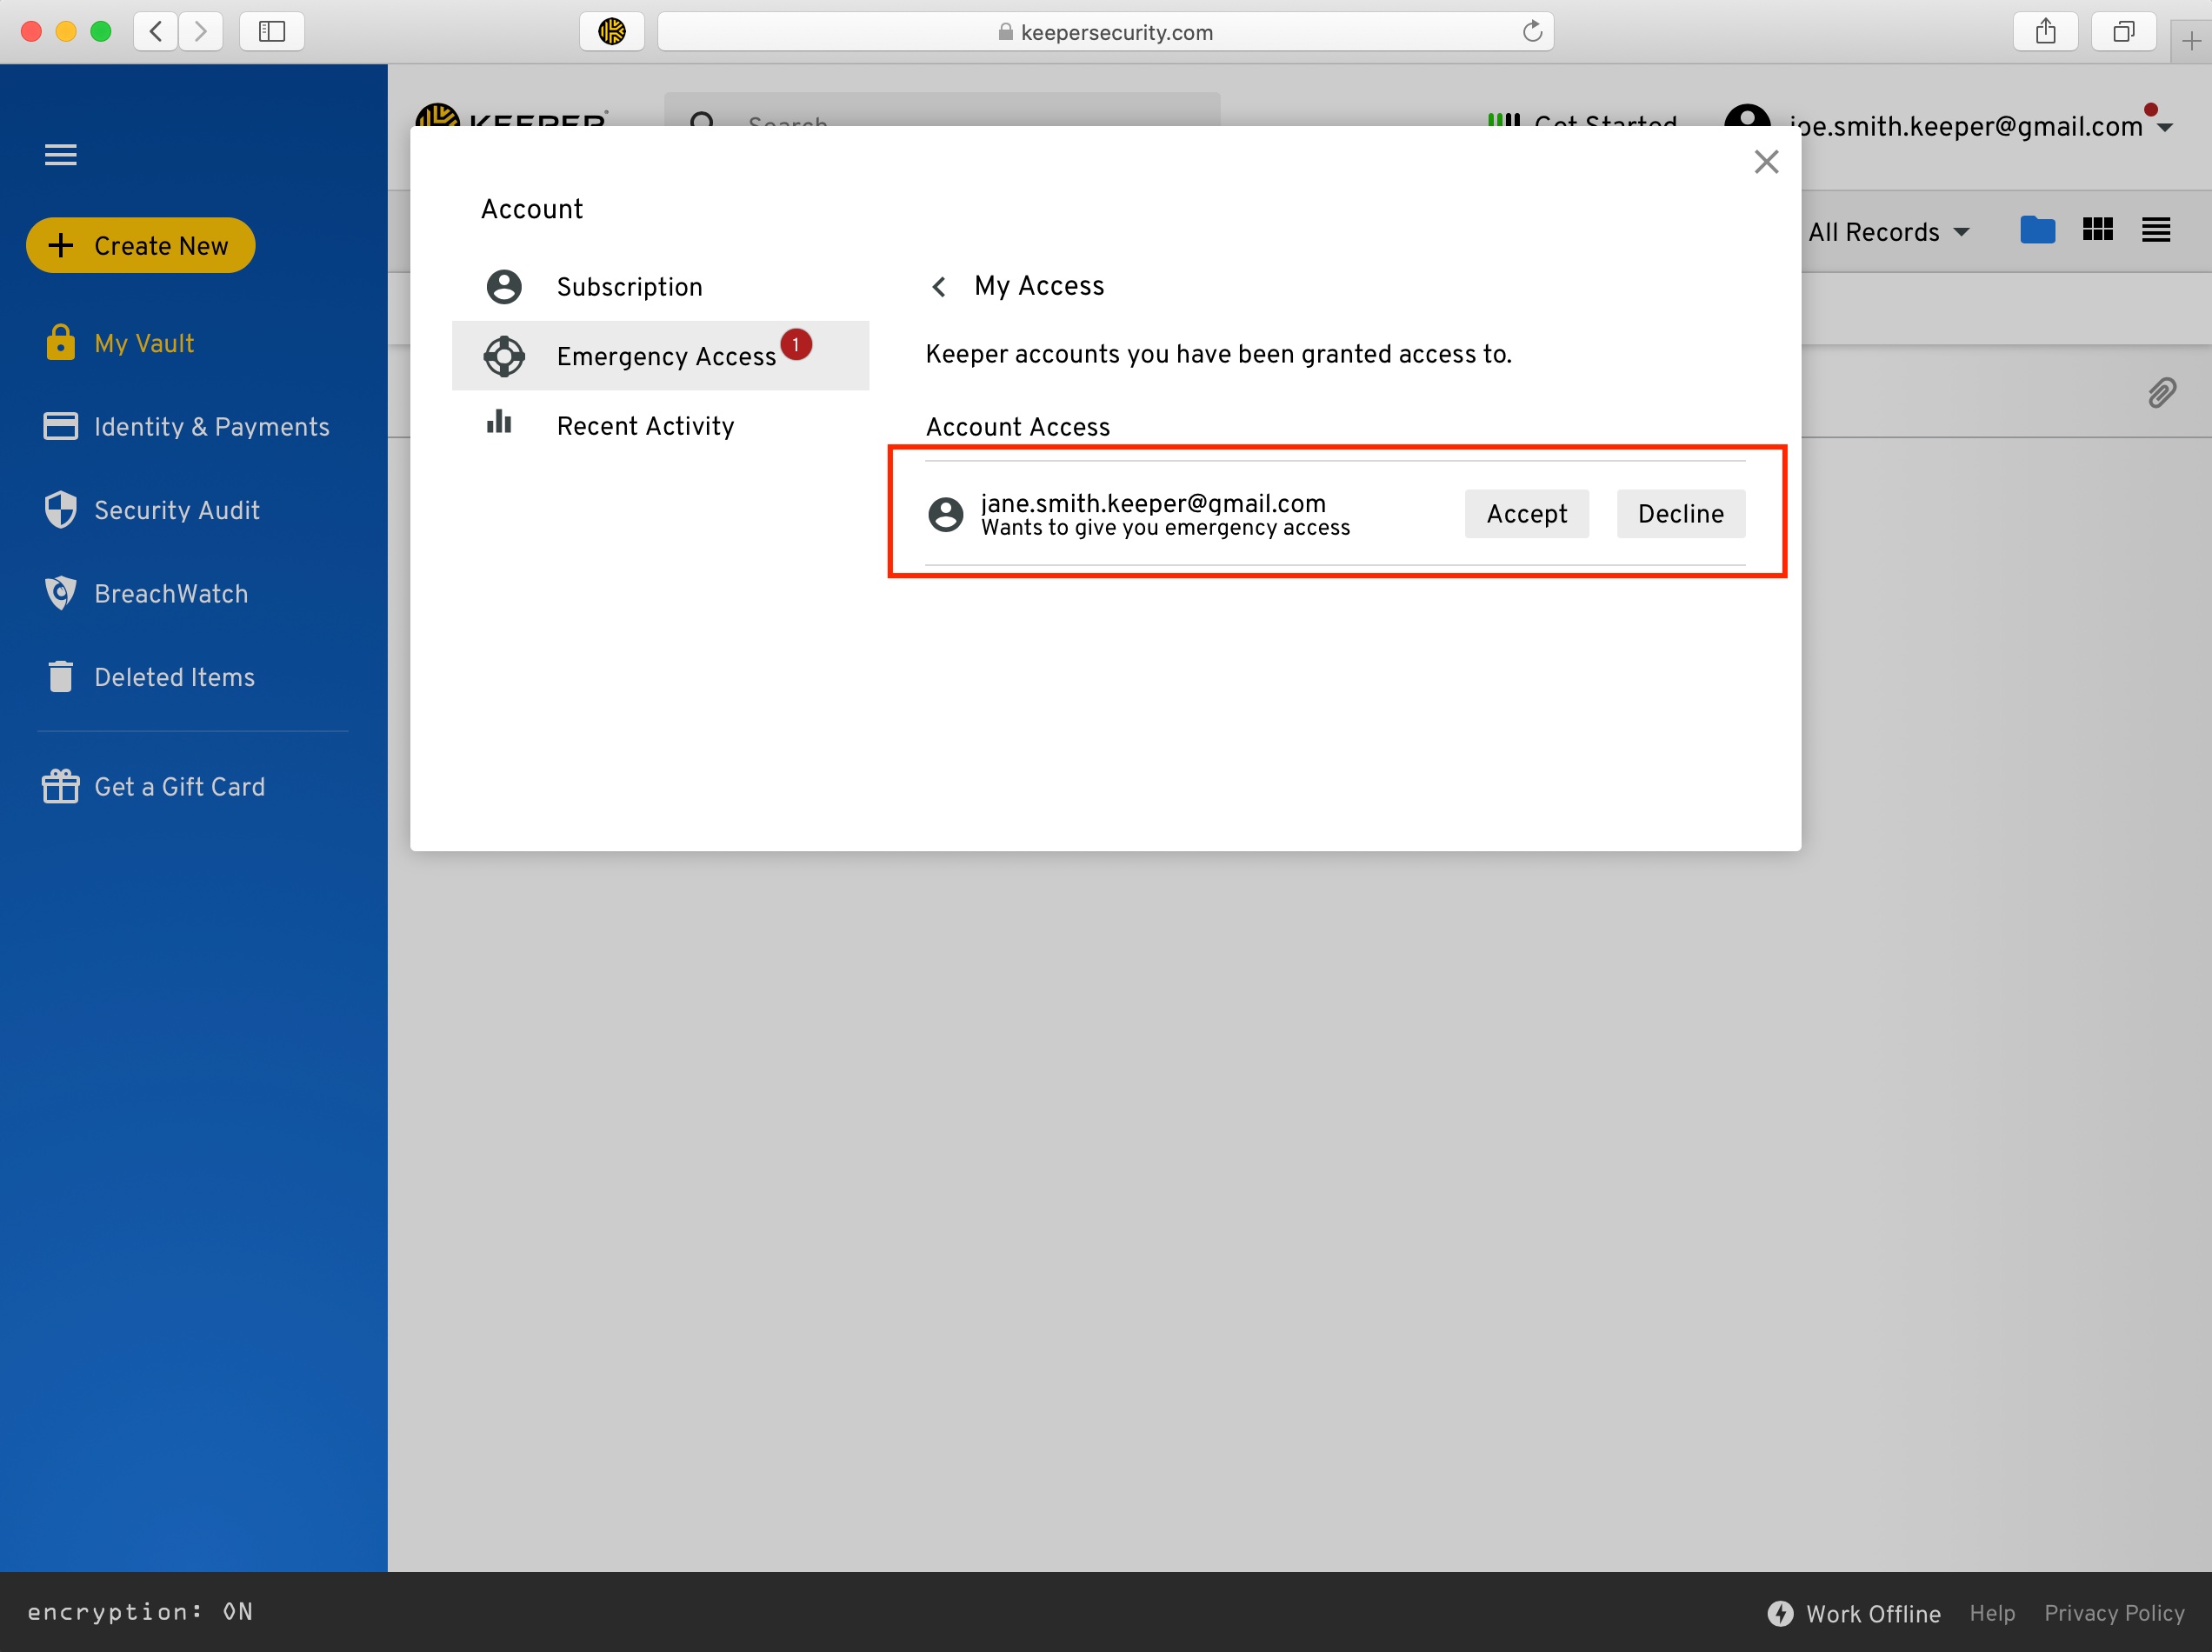Click the Create New button
The height and width of the screenshot is (1652, 2212).
[141, 245]
